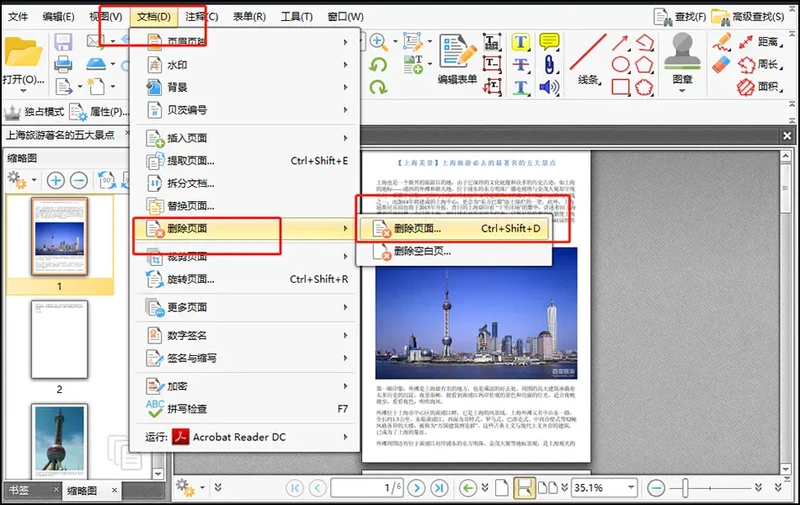The height and width of the screenshot is (505, 800).
Task: Open the 文件 menu
Action: tap(18, 16)
